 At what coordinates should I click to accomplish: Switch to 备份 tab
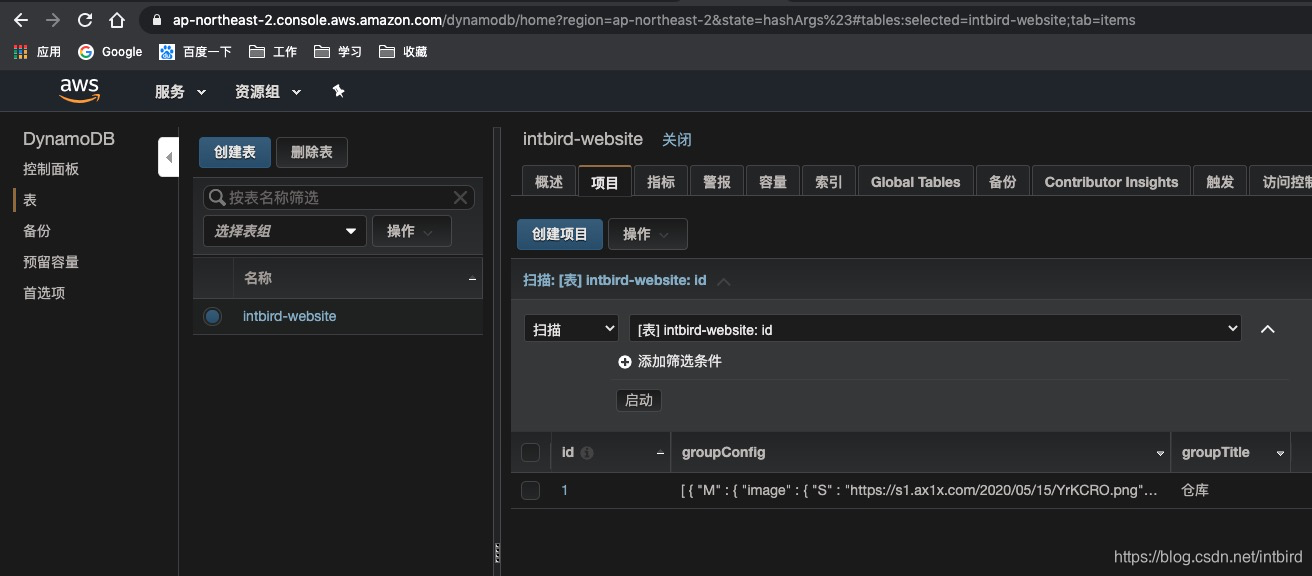point(1002,182)
